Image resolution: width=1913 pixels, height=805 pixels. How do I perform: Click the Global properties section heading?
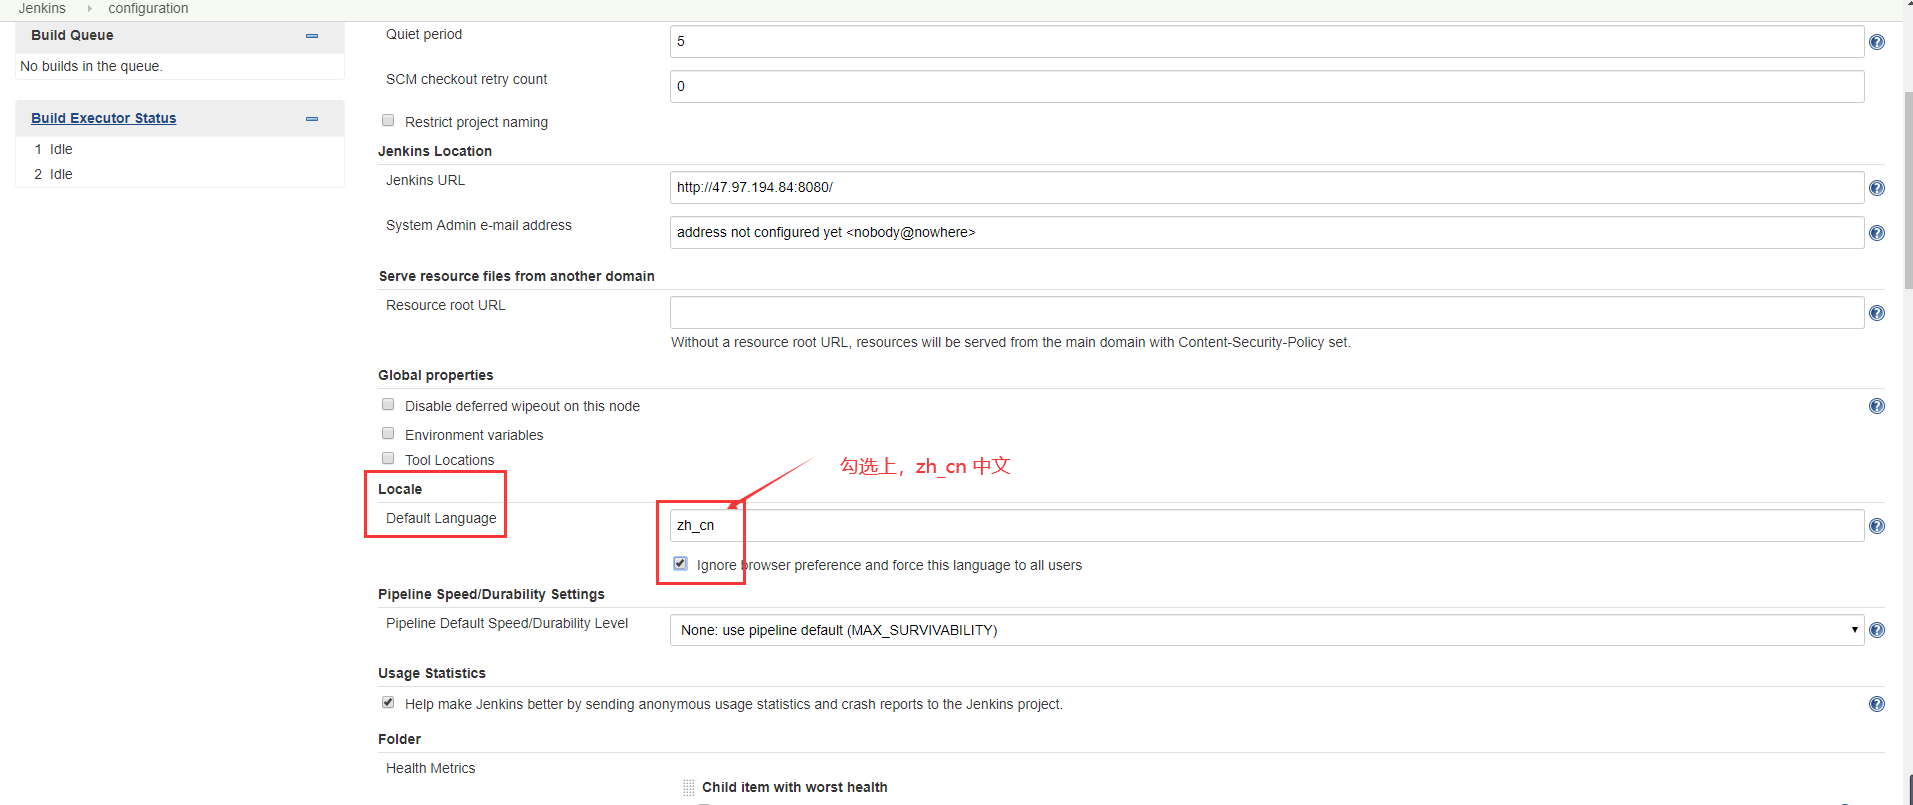tap(436, 375)
